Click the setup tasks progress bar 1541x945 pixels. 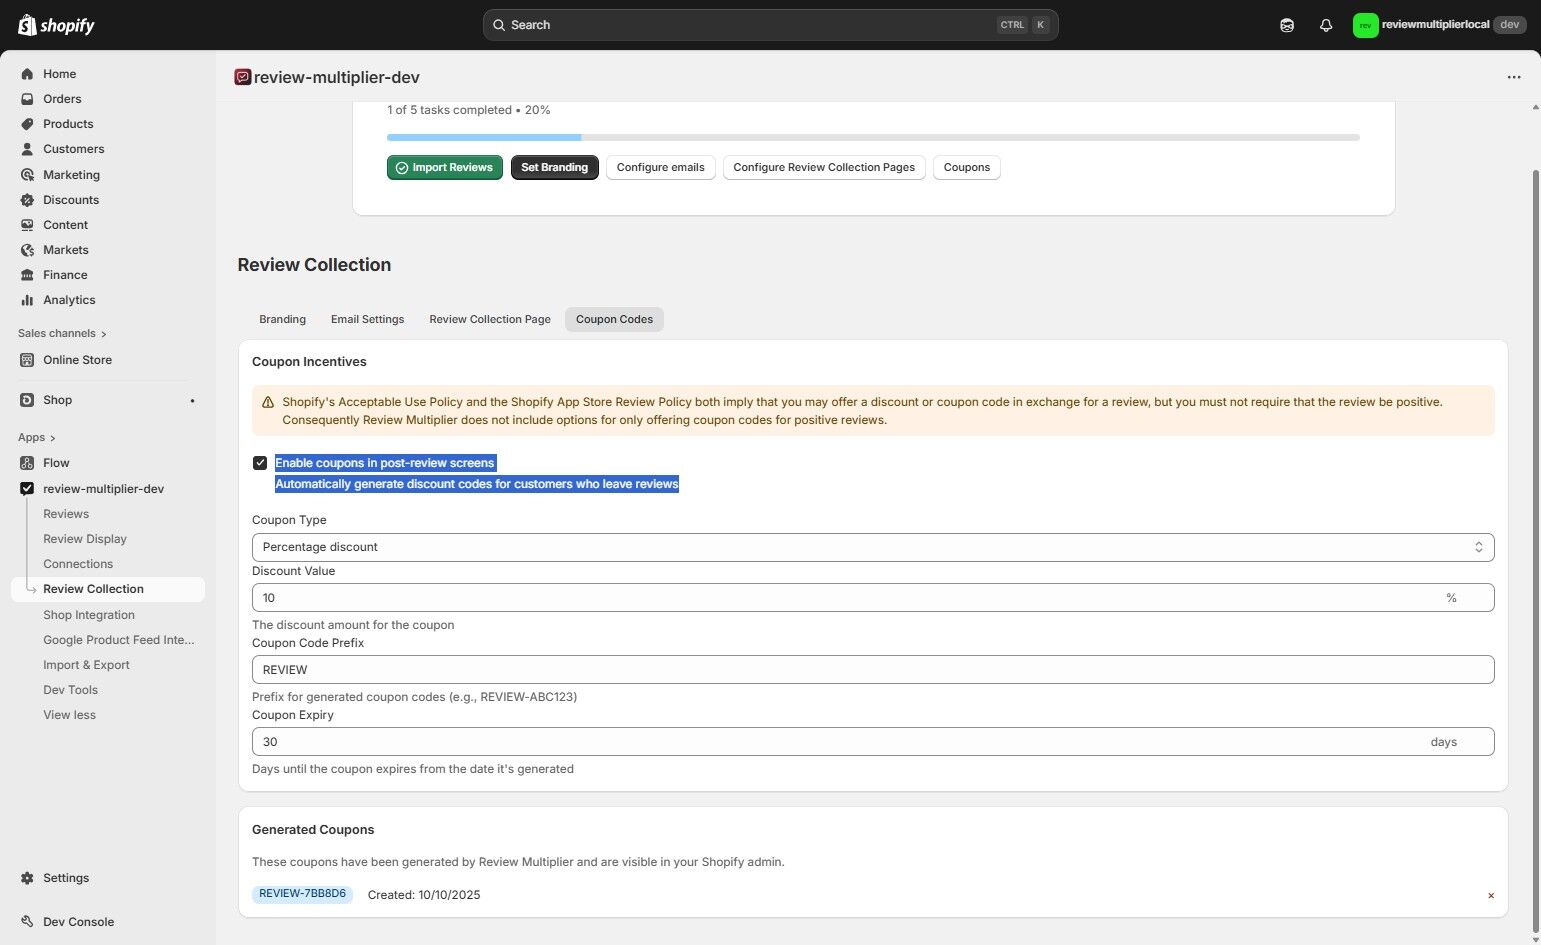click(872, 137)
